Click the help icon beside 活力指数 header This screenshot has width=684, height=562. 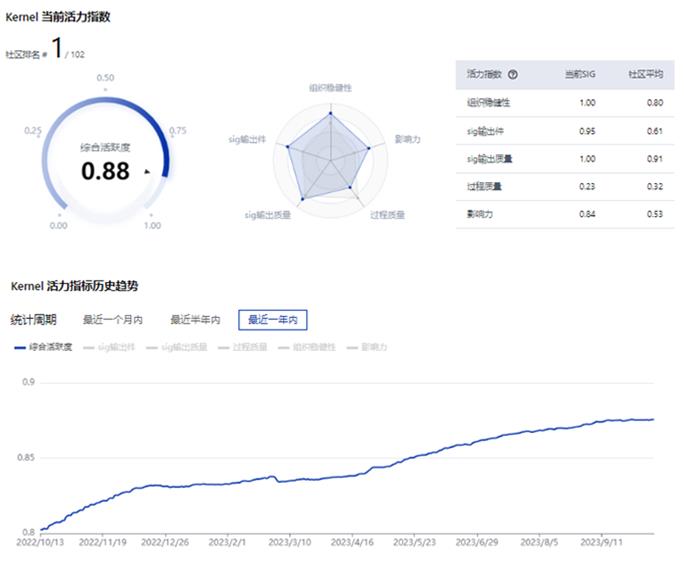[x=513, y=74]
